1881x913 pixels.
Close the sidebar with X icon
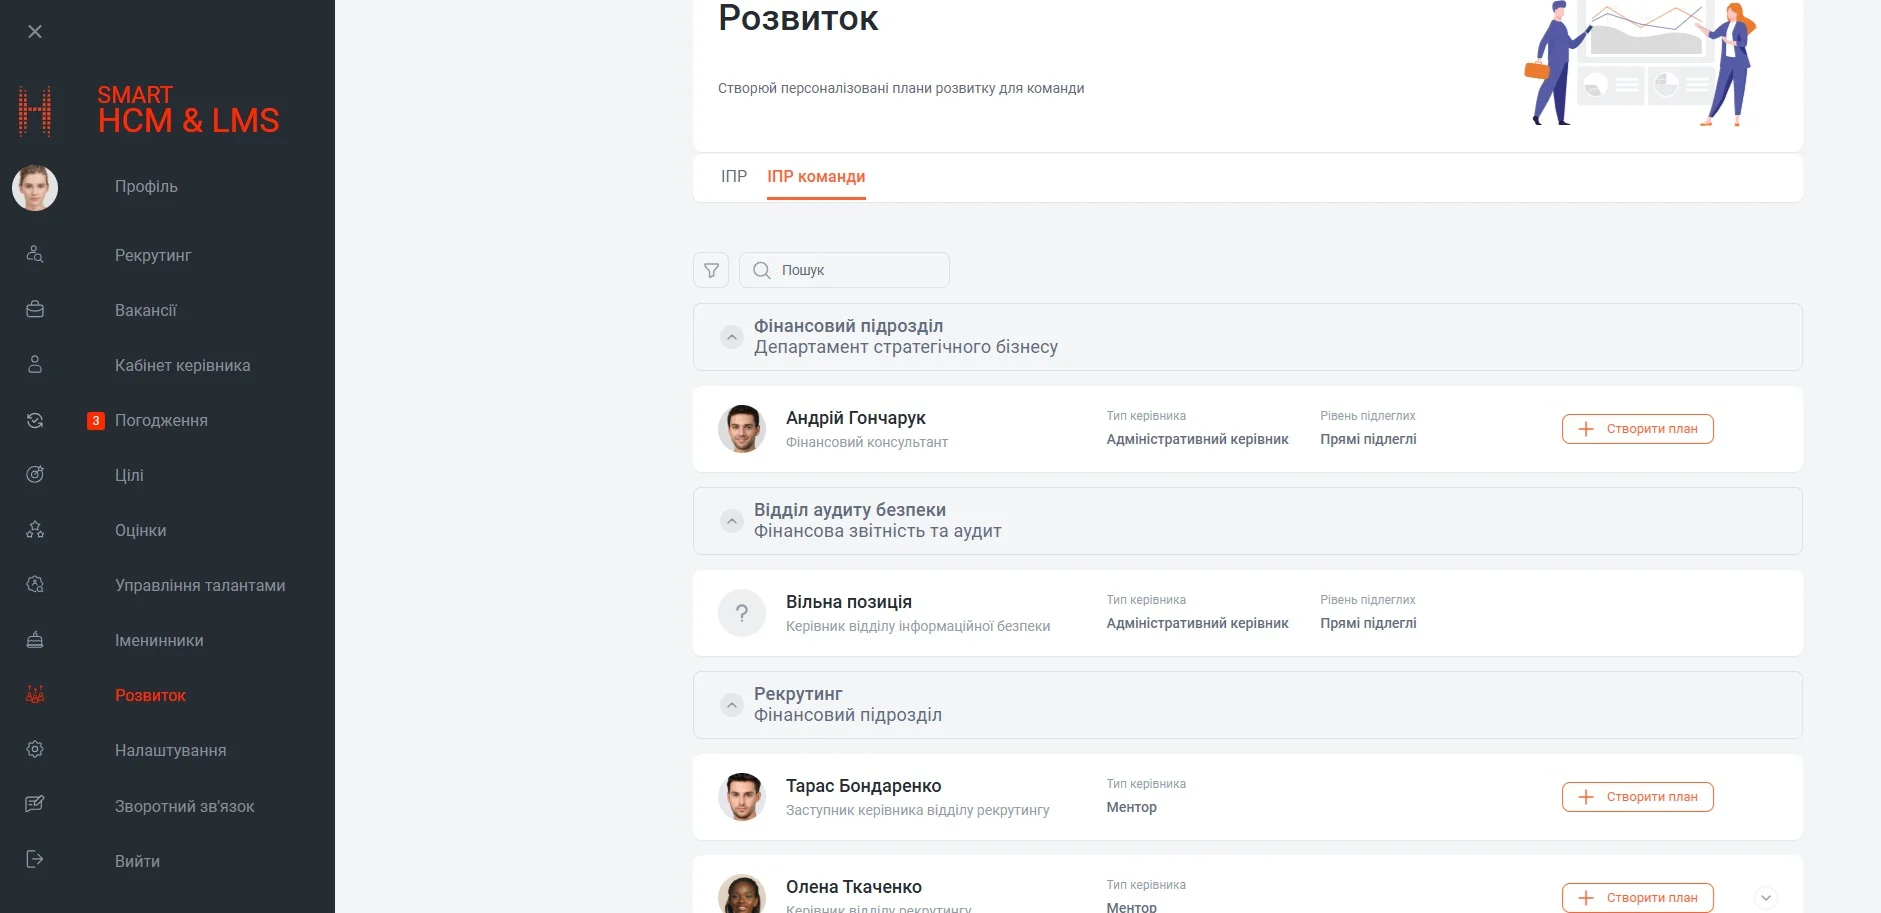pos(35,32)
